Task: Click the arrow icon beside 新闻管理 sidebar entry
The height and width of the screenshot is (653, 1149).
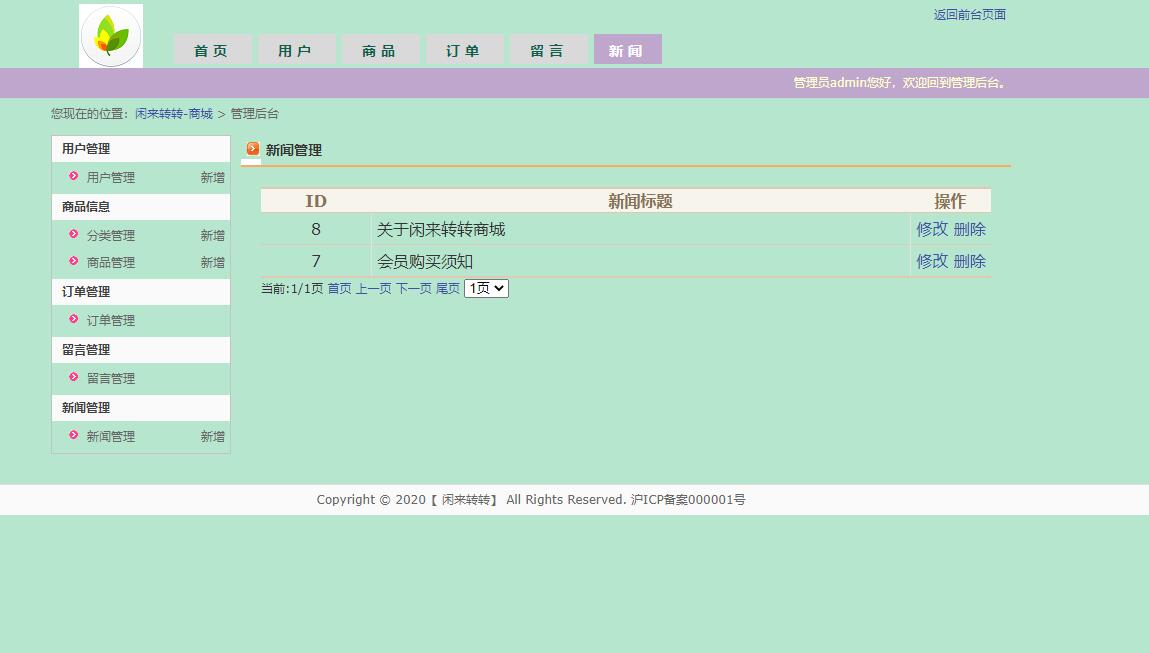Action: [73, 436]
